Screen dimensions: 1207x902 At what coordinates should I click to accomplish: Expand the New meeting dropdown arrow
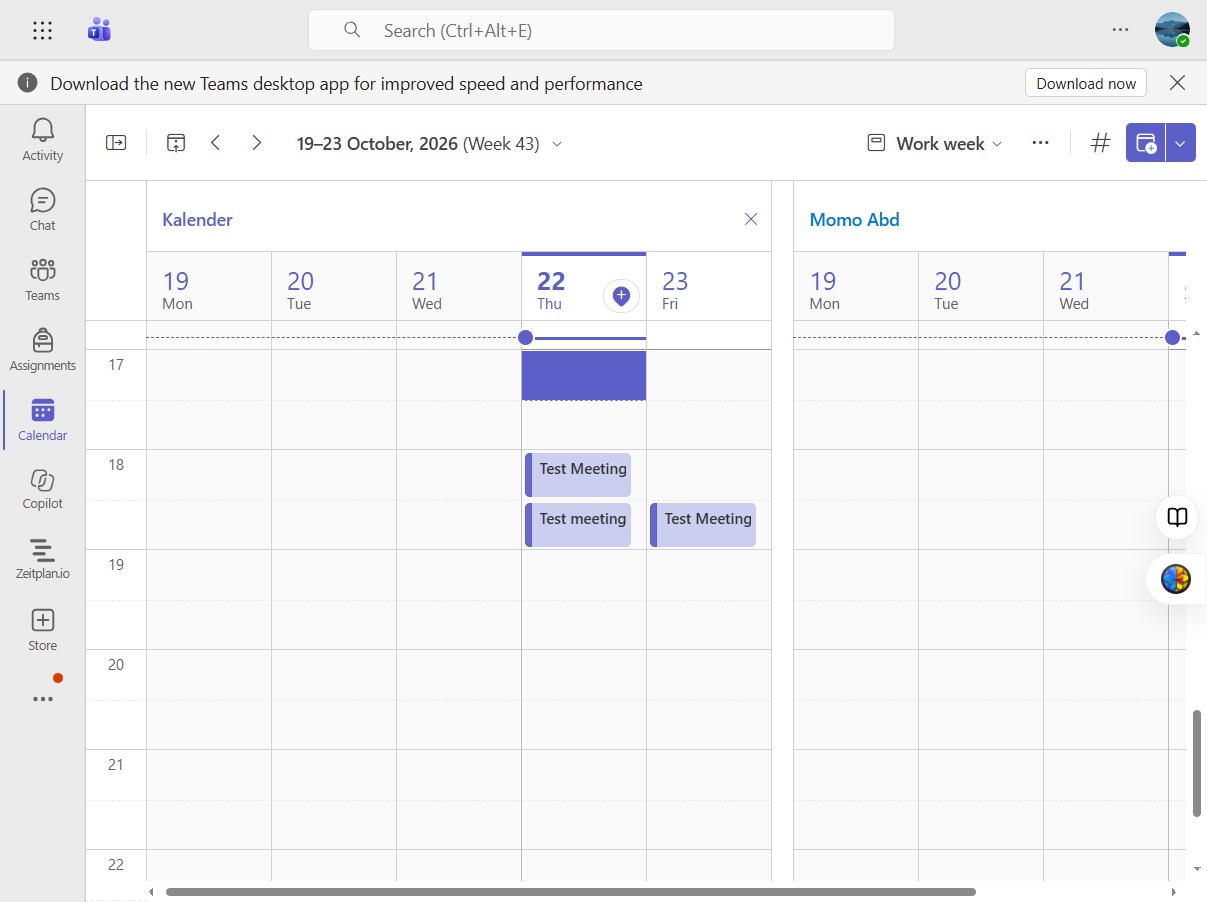(1180, 143)
